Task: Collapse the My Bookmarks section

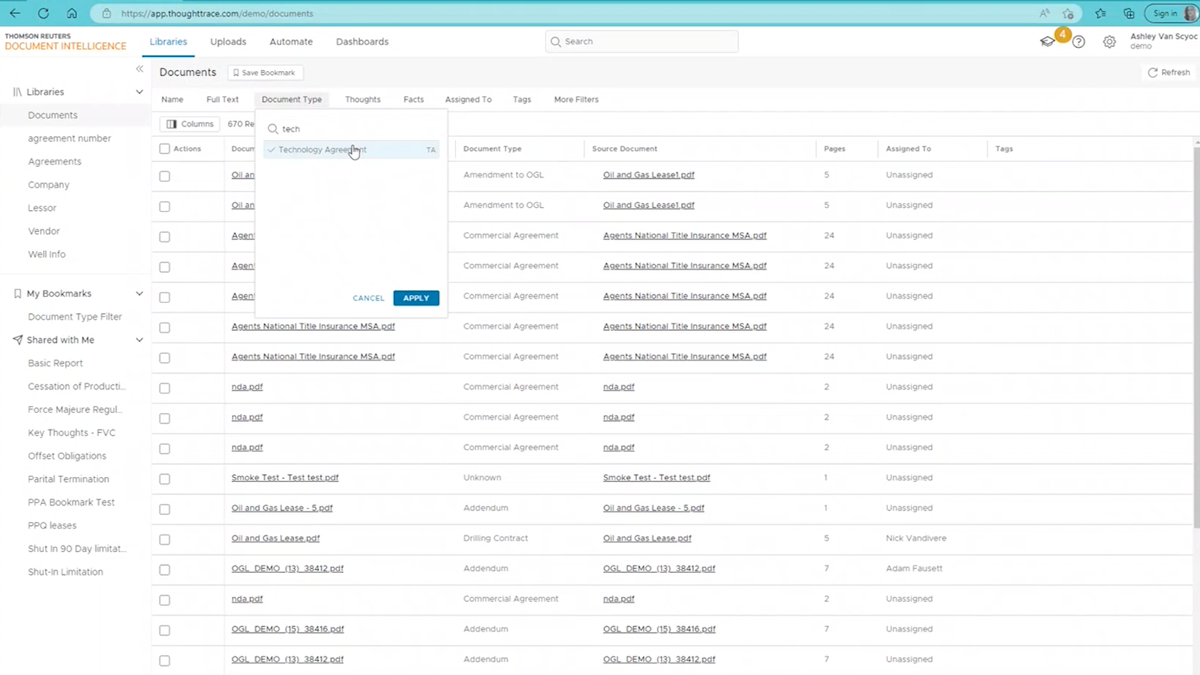Action: (x=139, y=294)
